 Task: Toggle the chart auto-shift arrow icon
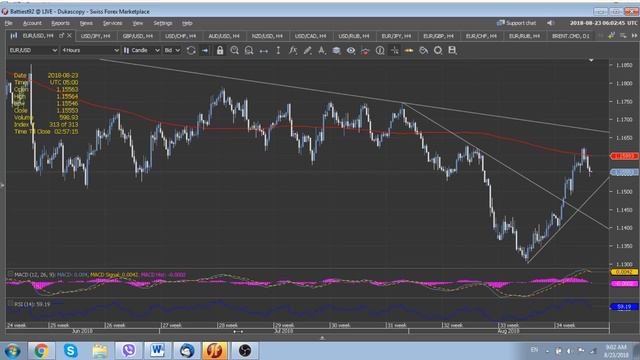click(x=205, y=50)
